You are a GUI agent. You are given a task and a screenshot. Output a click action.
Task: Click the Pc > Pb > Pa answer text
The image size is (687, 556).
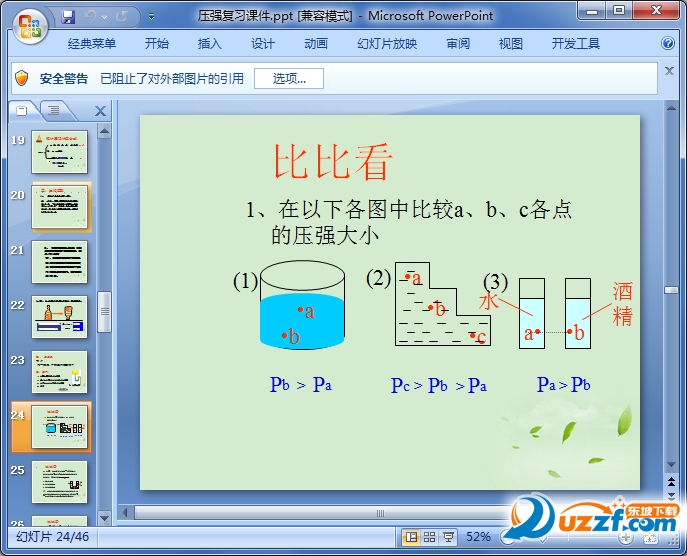tap(439, 386)
